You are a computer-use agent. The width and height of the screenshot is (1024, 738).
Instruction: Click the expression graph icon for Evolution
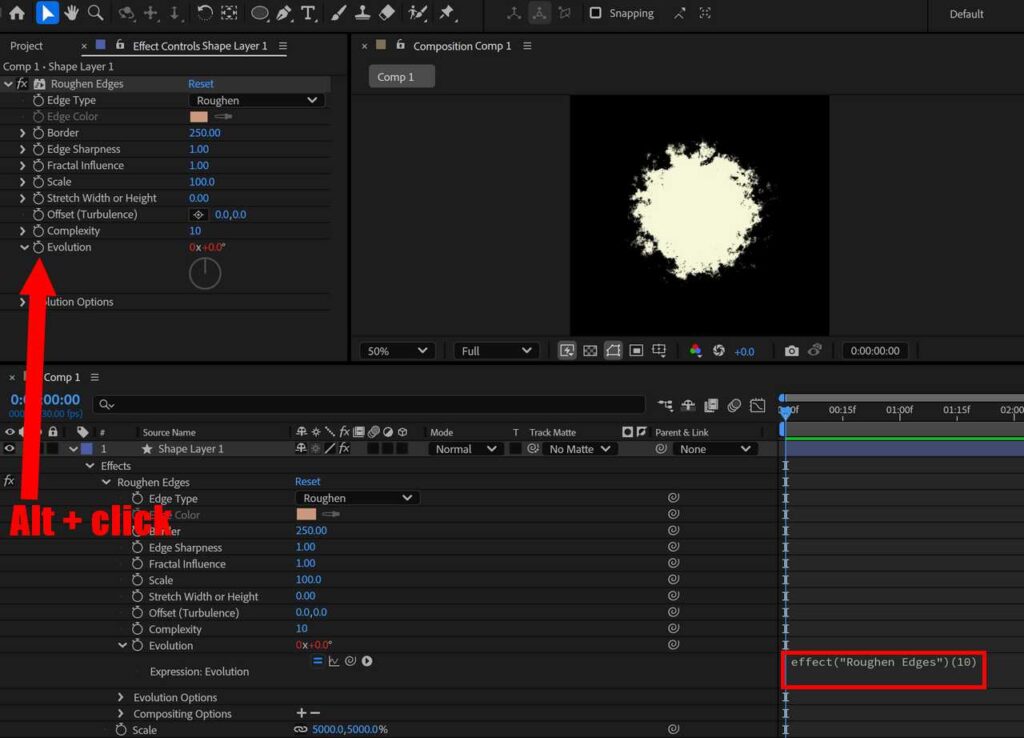click(334, 661)
